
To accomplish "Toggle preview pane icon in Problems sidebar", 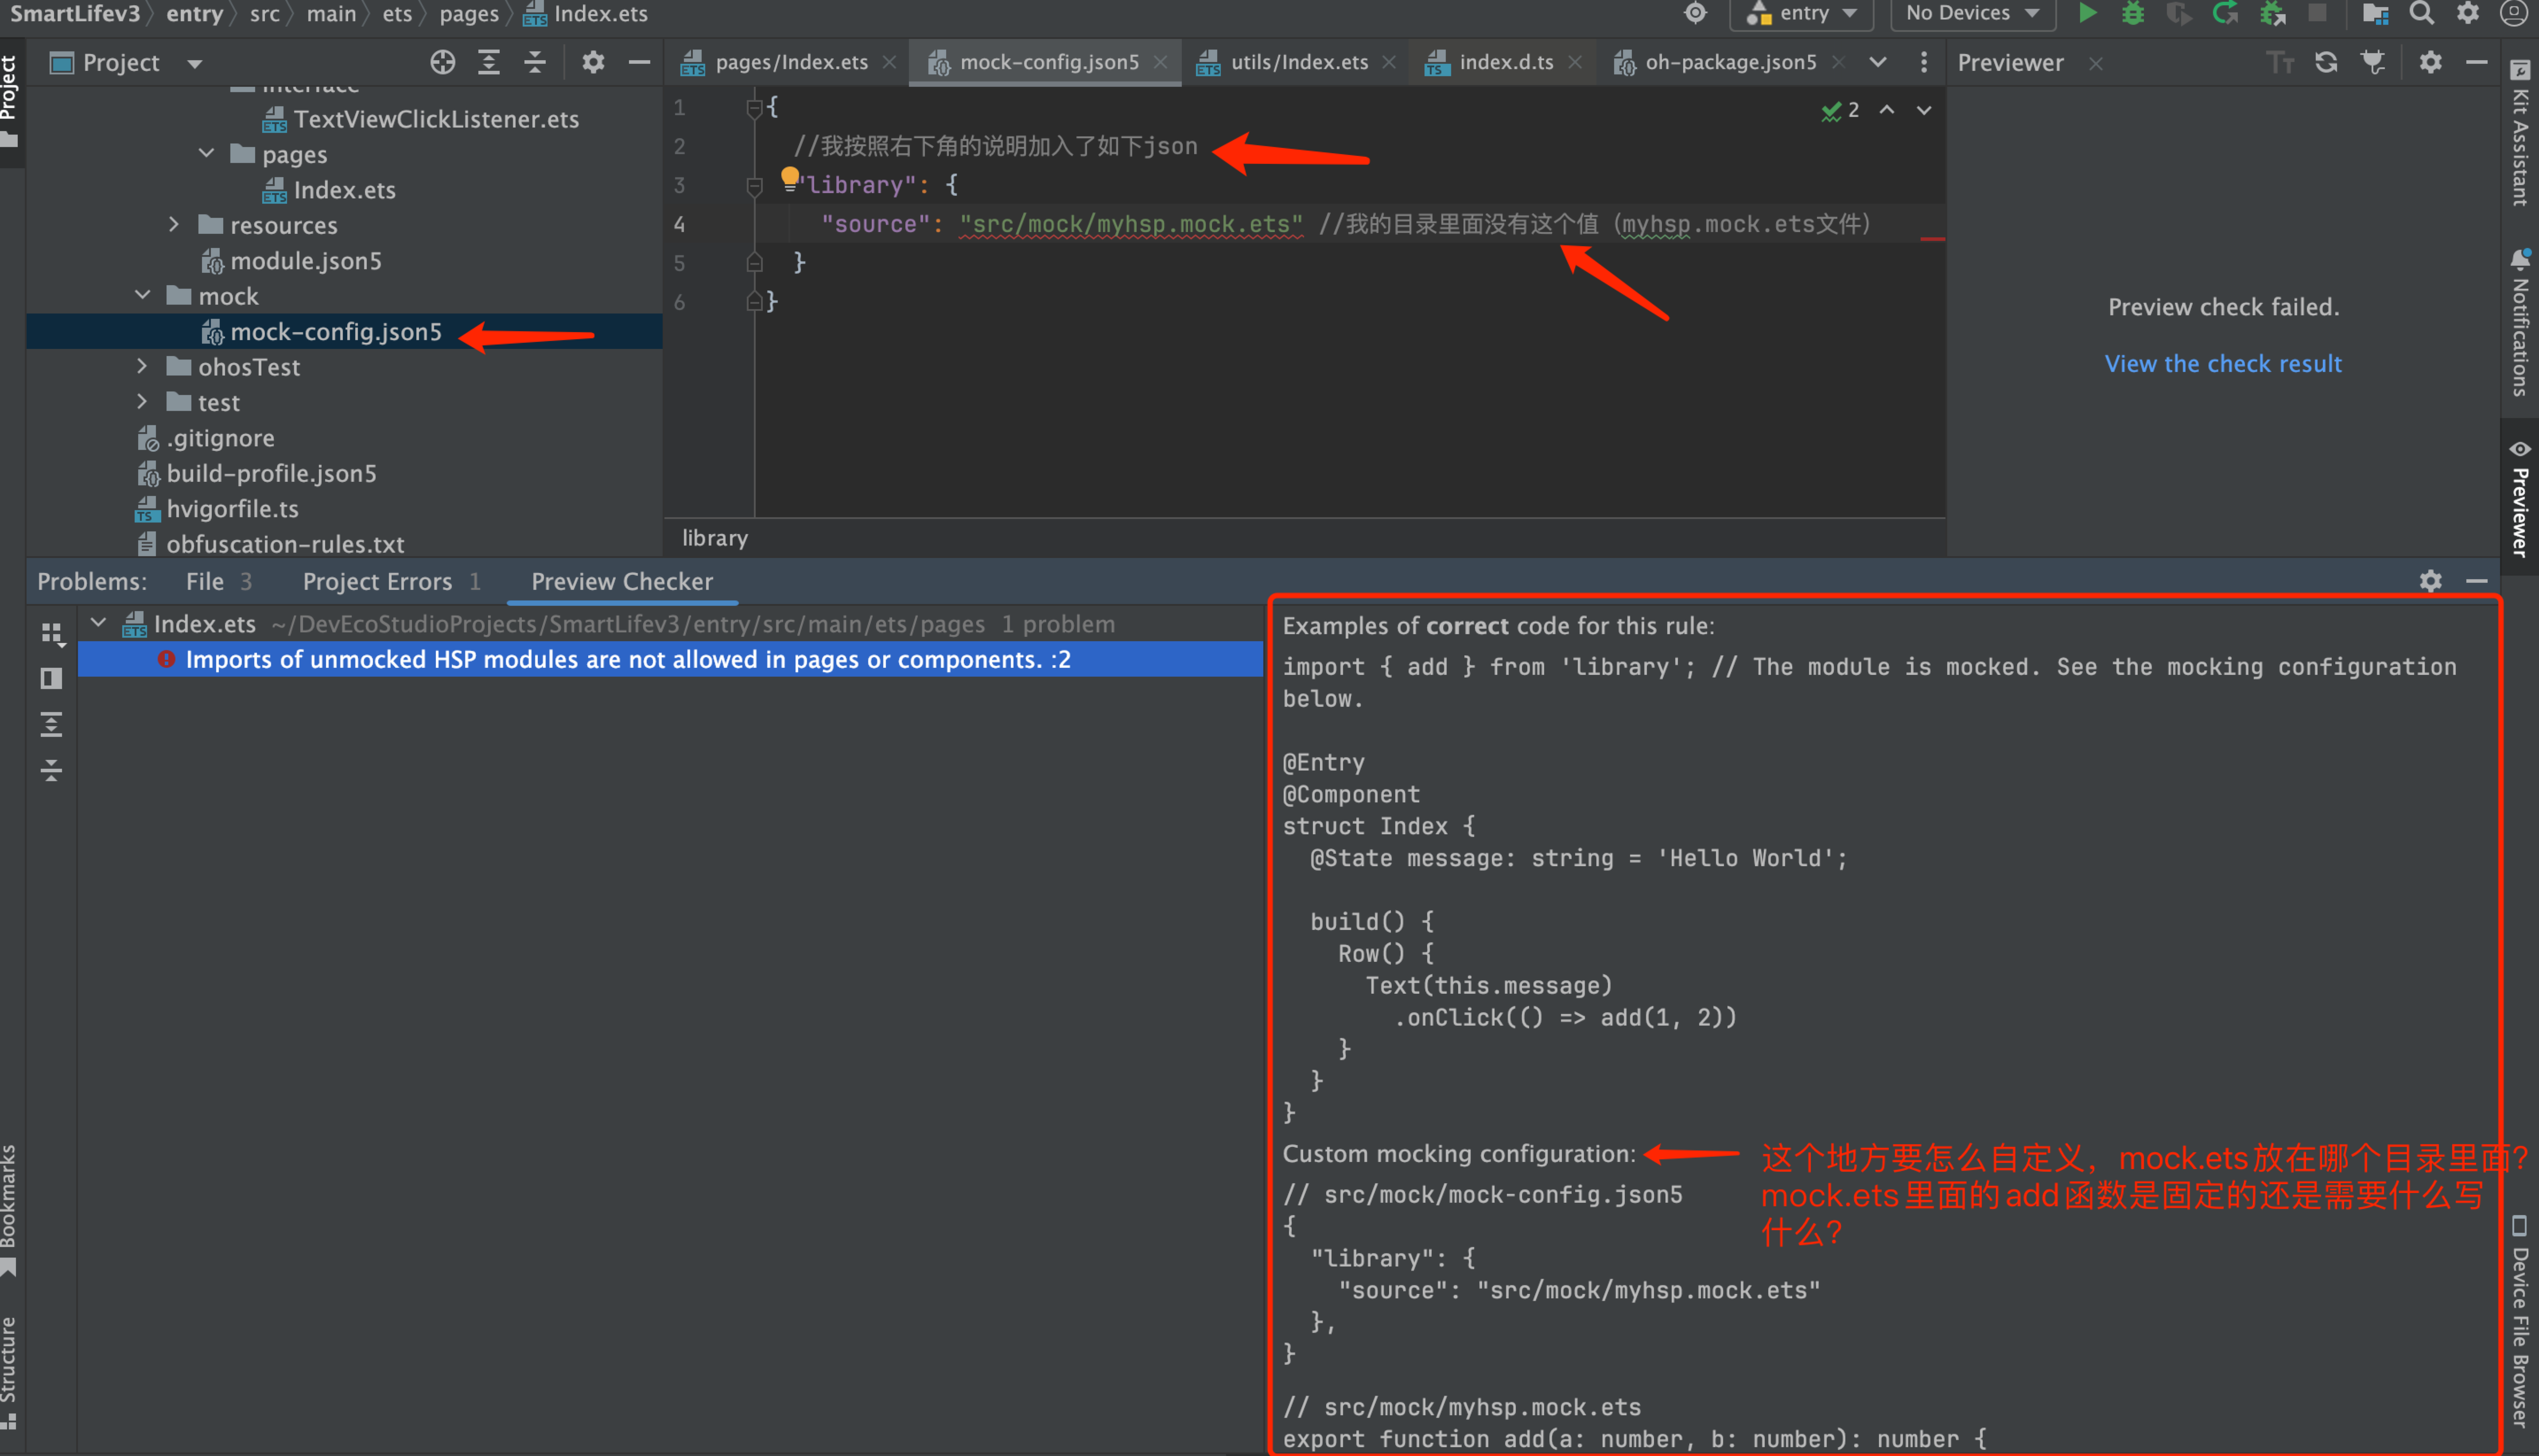I will 52,679.
